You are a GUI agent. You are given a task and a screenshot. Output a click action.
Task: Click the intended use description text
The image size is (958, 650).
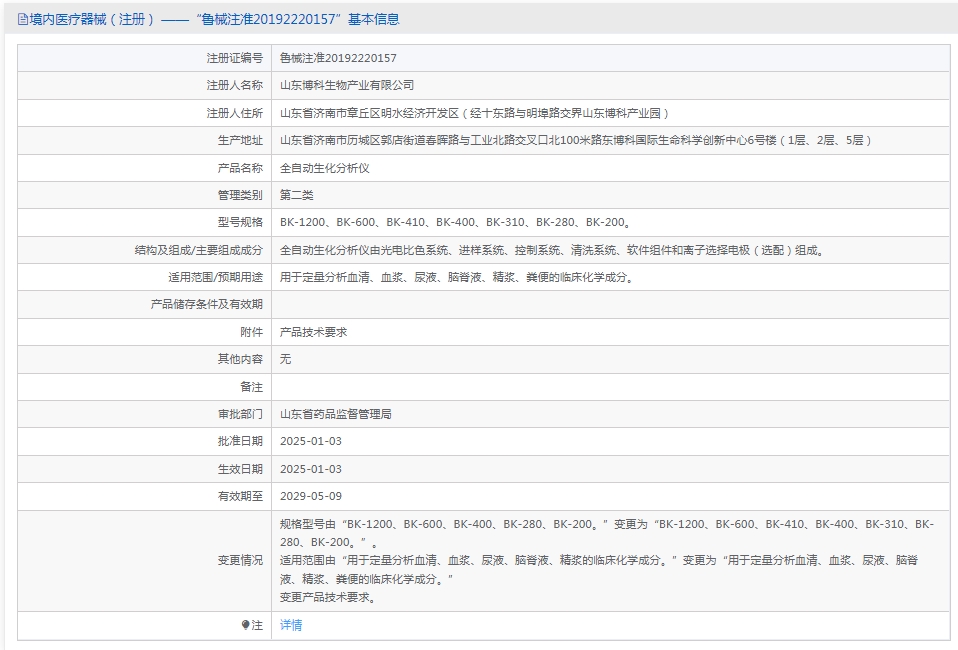456,277
